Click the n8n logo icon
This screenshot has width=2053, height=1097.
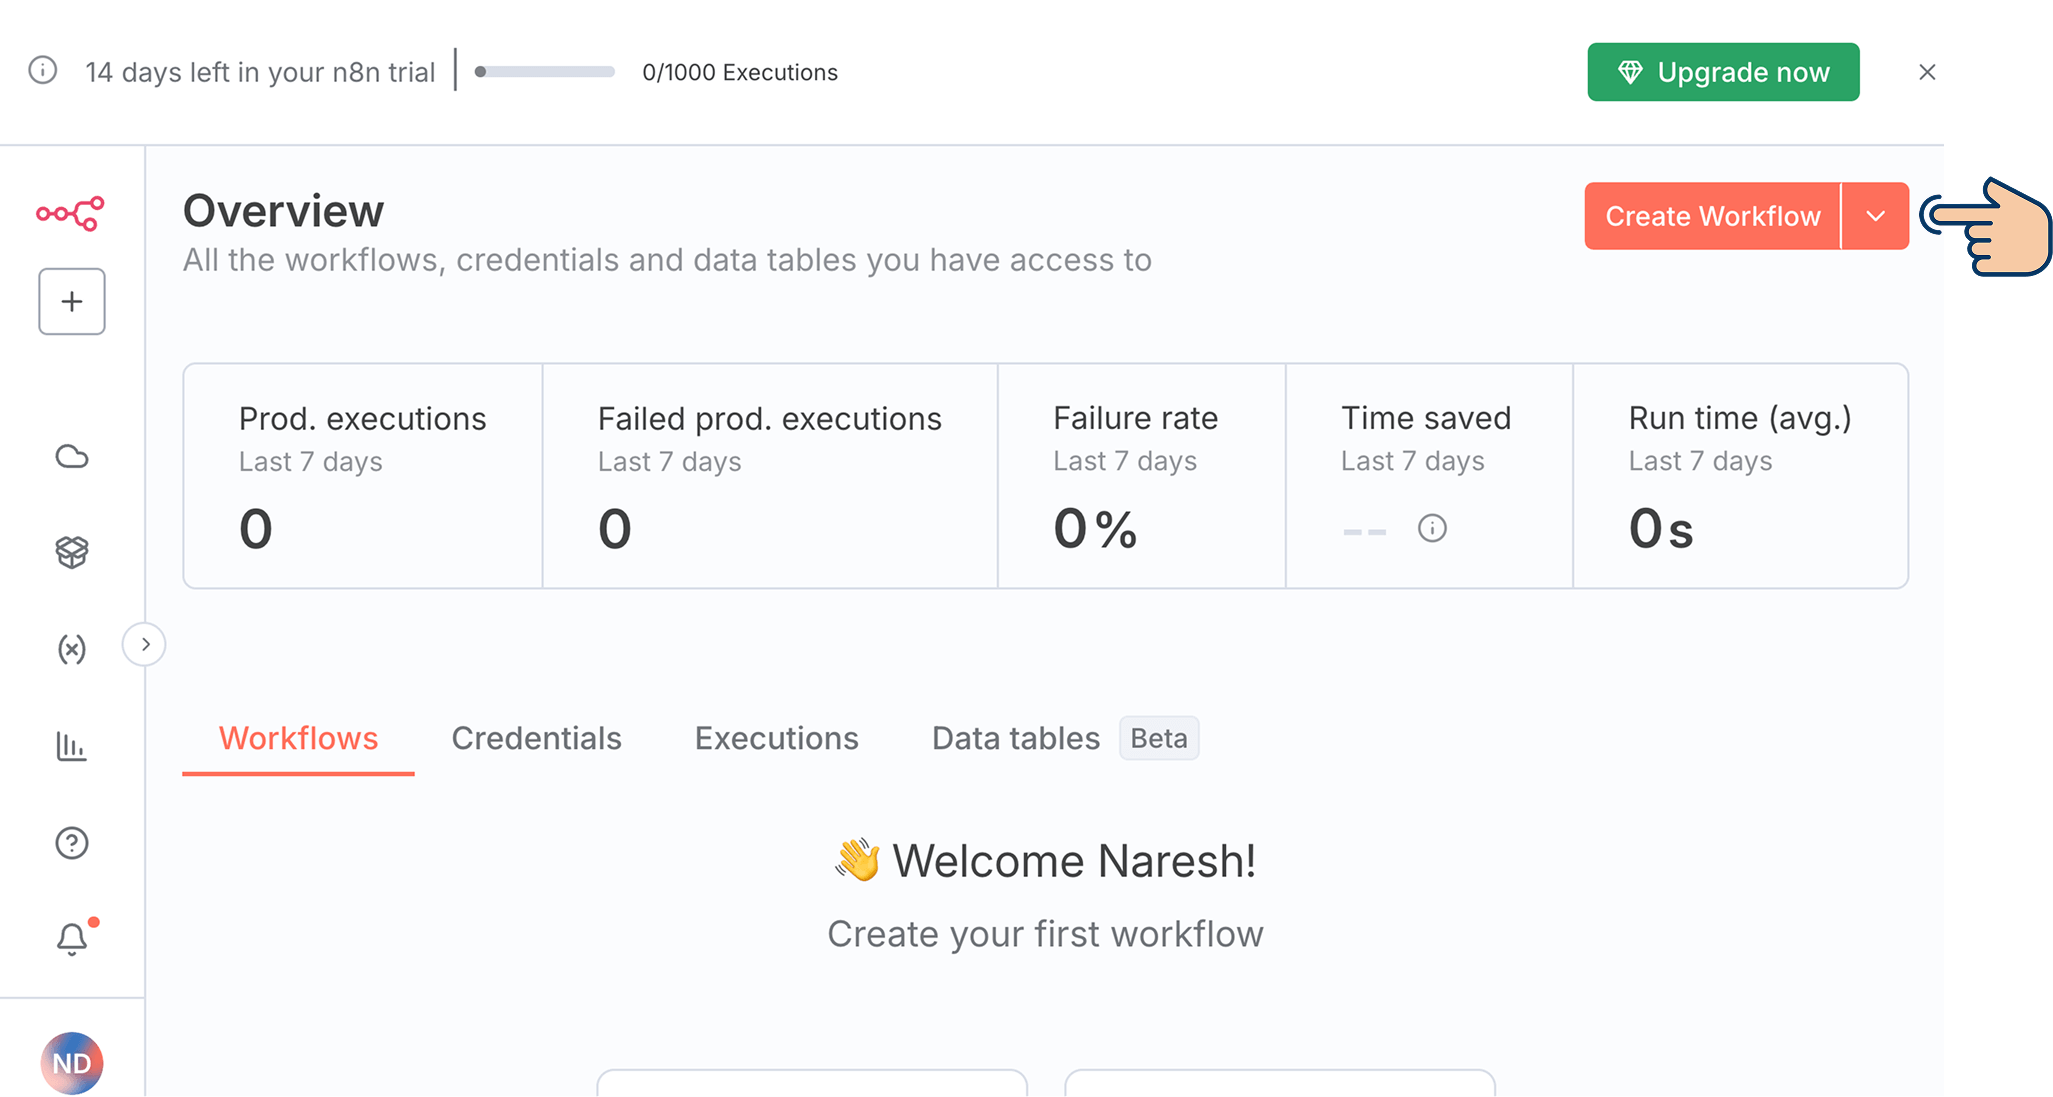(x=70, y=213)
